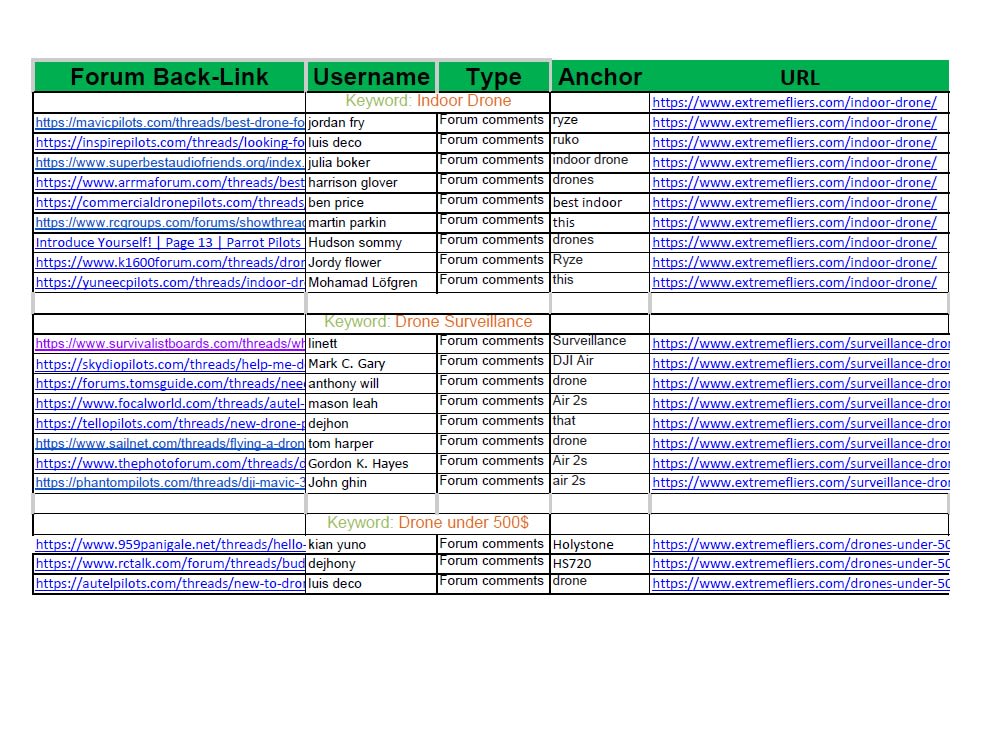Image resolution: width=1000 pixels, height=750 pixels.
Task: Select the username cell martin parkin
Action: (372, 222)
